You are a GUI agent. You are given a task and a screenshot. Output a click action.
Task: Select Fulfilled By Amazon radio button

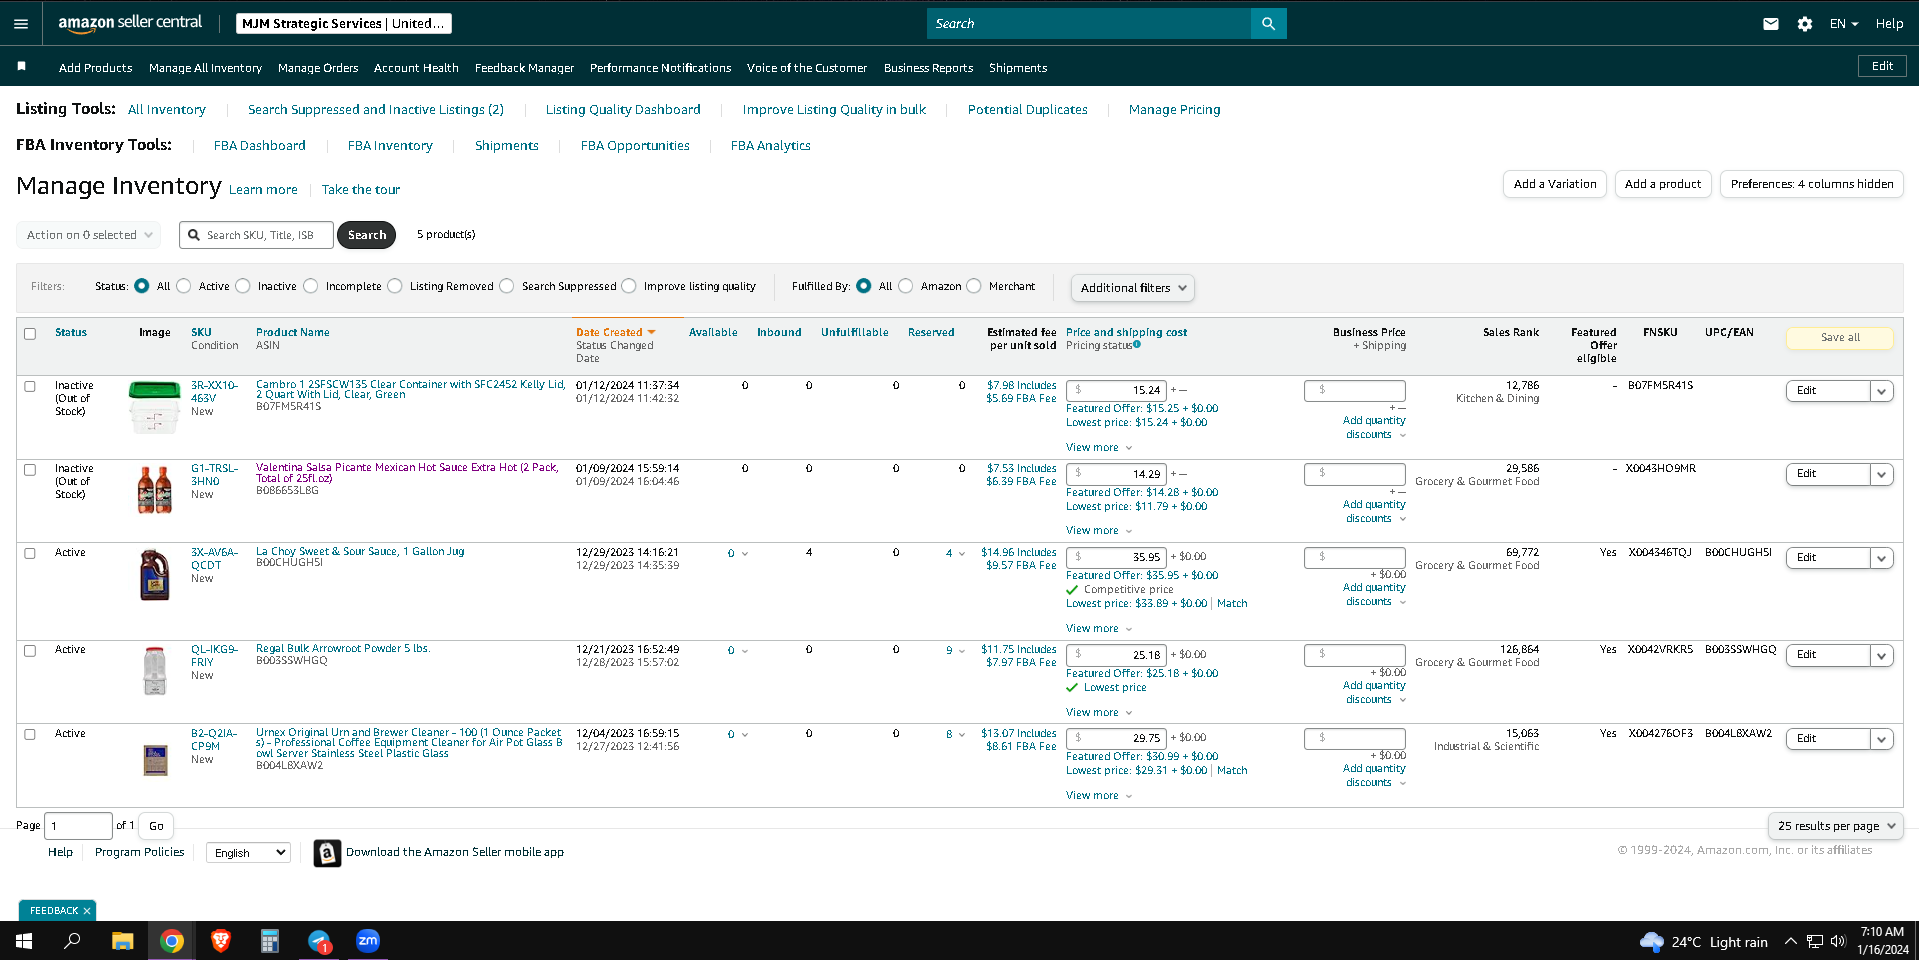tap(906, 286)
